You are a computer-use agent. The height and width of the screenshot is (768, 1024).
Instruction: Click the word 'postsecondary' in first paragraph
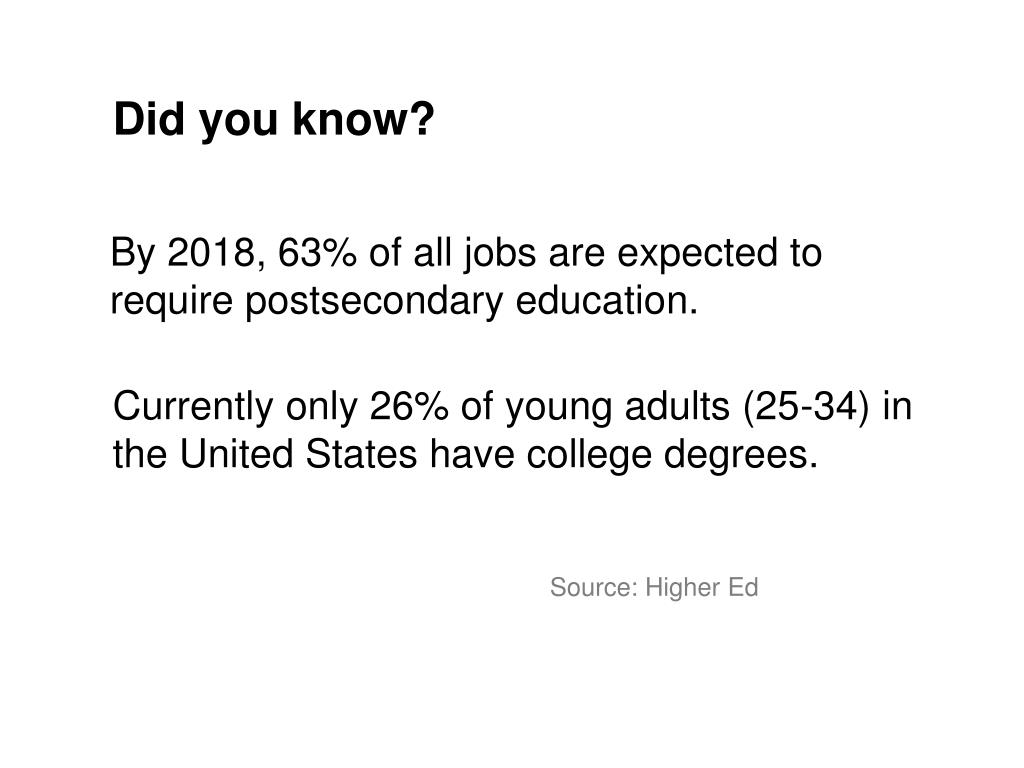(374, 302)
